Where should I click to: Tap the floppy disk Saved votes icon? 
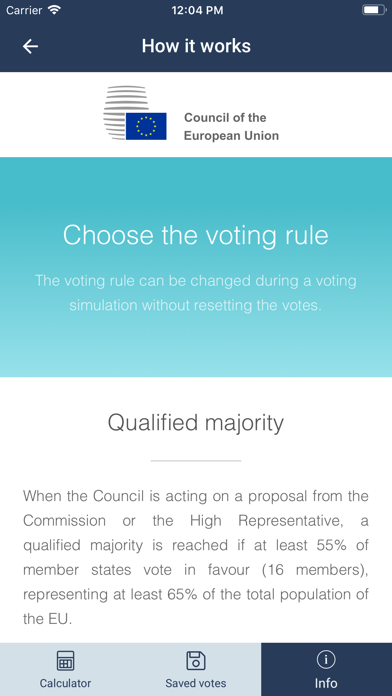196,660
